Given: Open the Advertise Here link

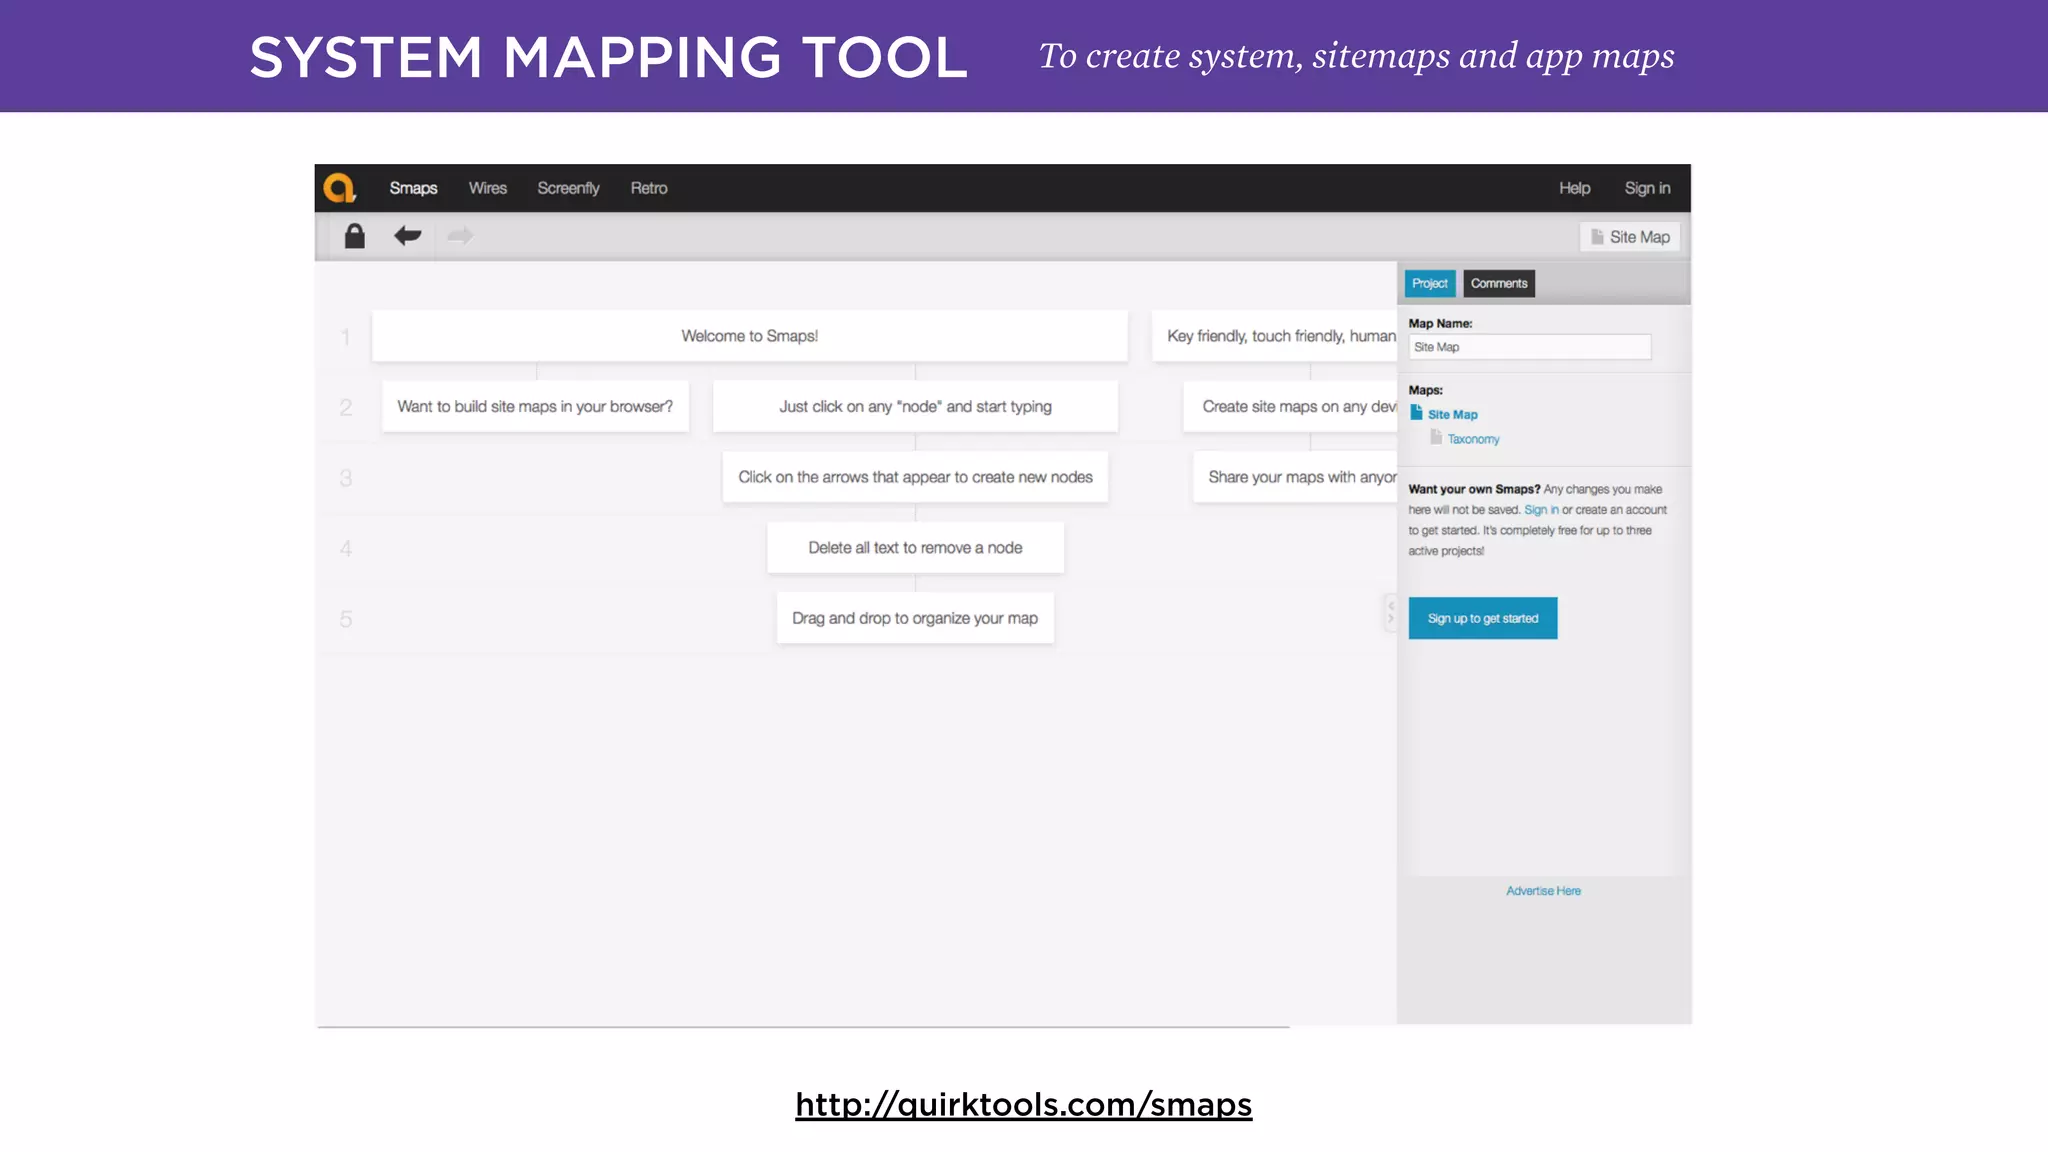Looking at the screenshot, I should pos(1543,890).
